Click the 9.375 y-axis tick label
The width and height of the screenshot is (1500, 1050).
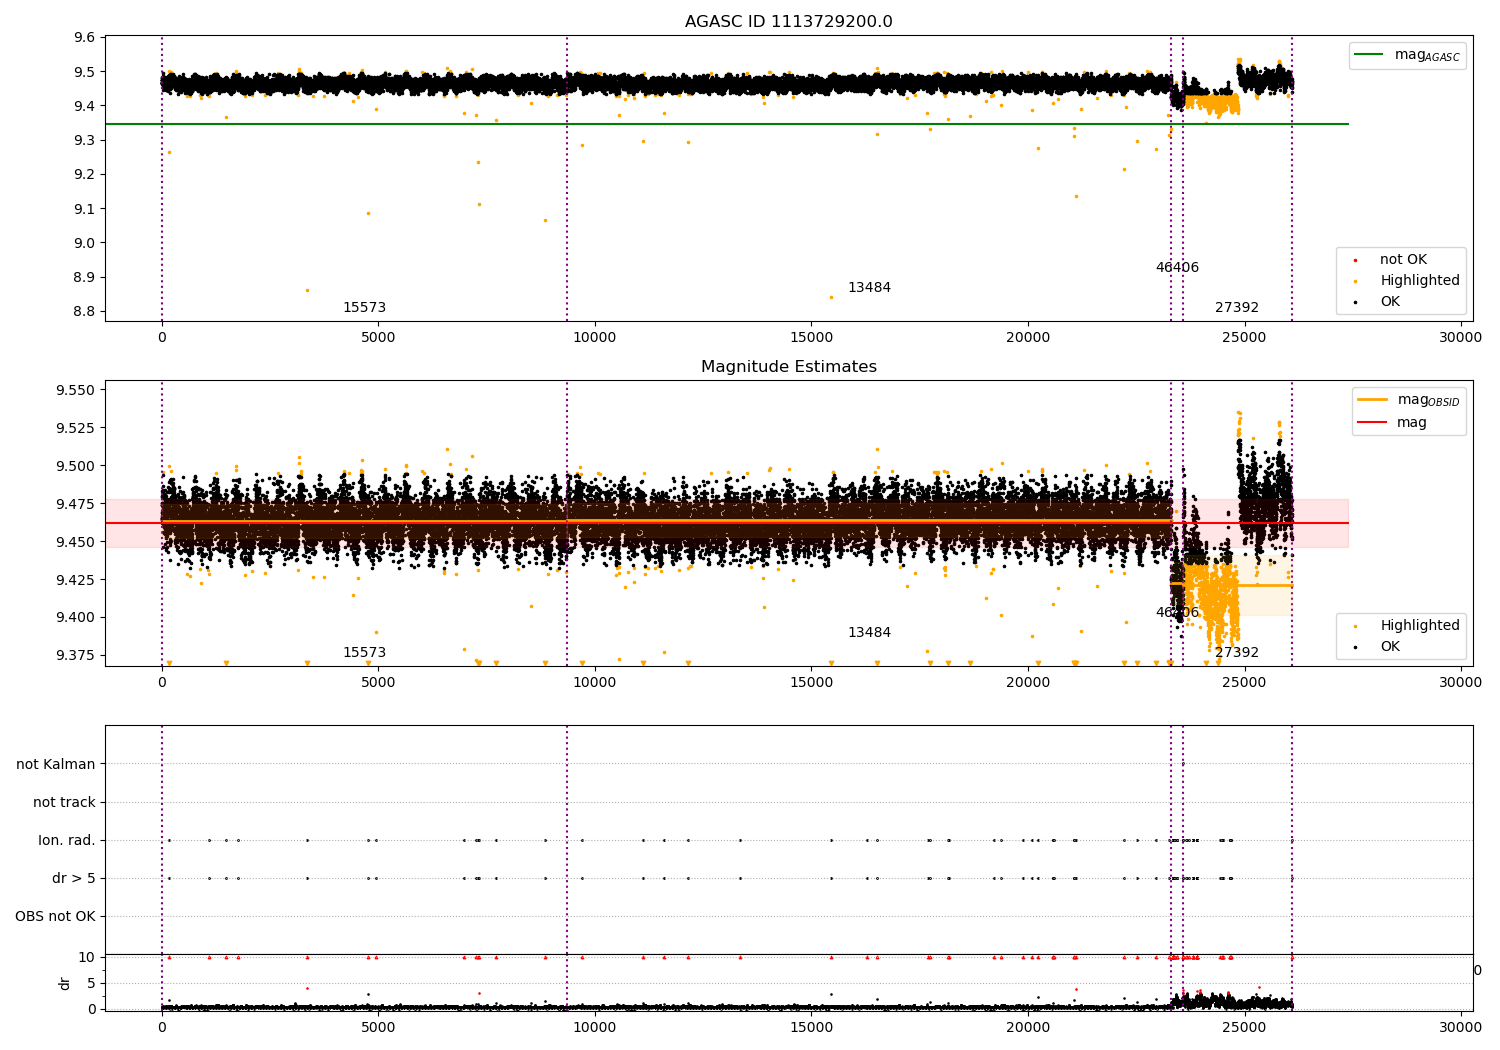77,656
